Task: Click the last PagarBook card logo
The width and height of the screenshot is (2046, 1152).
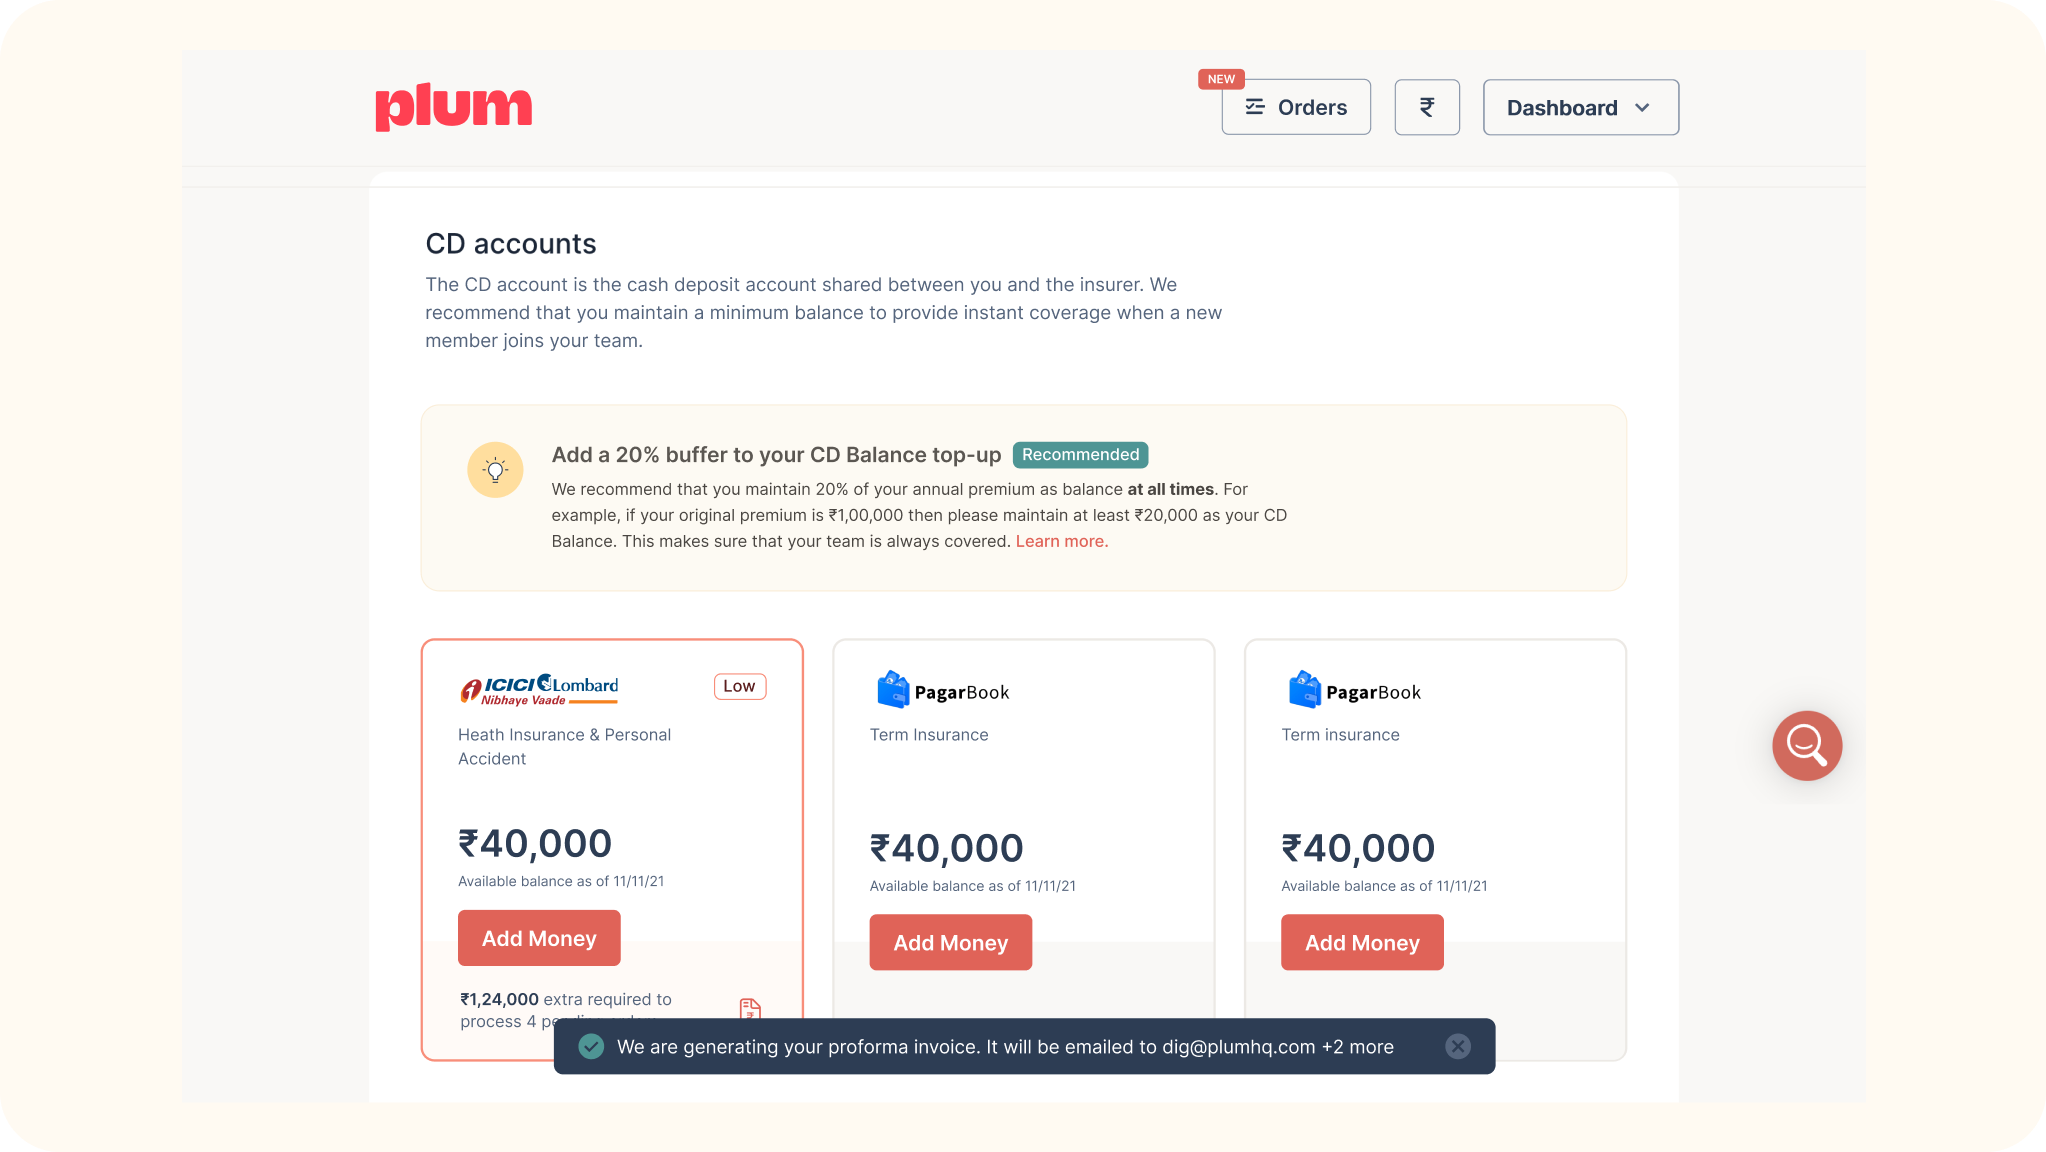Action: coord(1354,690)
